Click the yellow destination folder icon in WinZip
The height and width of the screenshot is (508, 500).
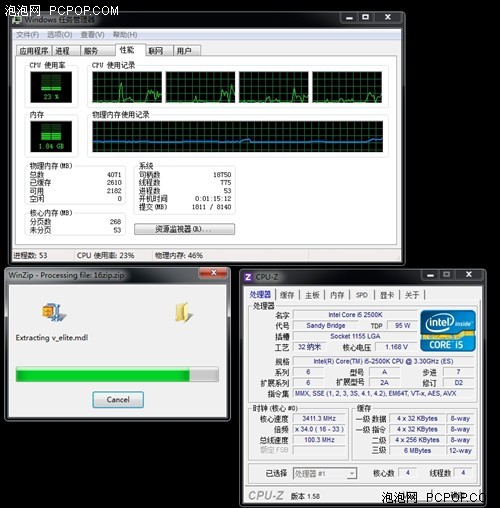point(183,312)
